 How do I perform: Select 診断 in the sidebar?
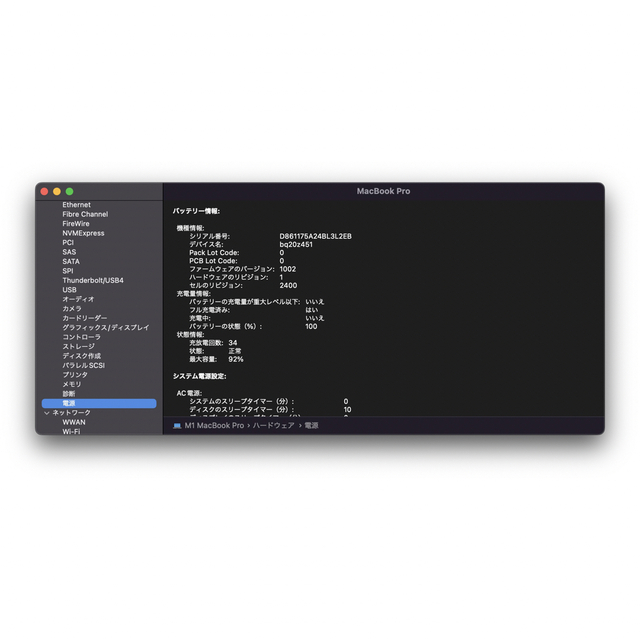pos(69,394)
